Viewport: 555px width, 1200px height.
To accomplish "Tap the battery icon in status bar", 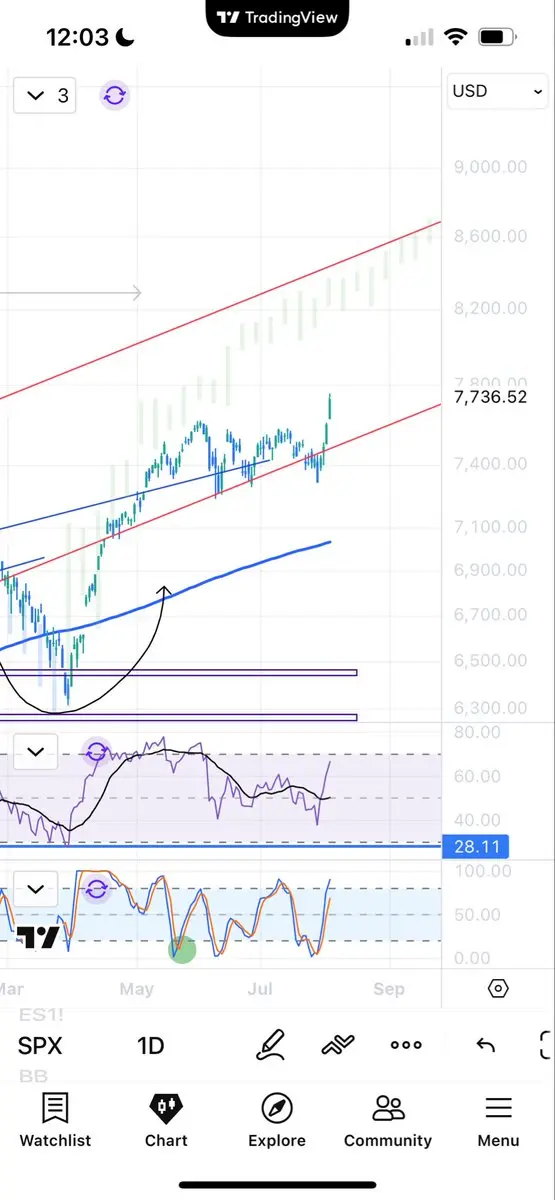I will pyautogui.click(x=496, y=38).
